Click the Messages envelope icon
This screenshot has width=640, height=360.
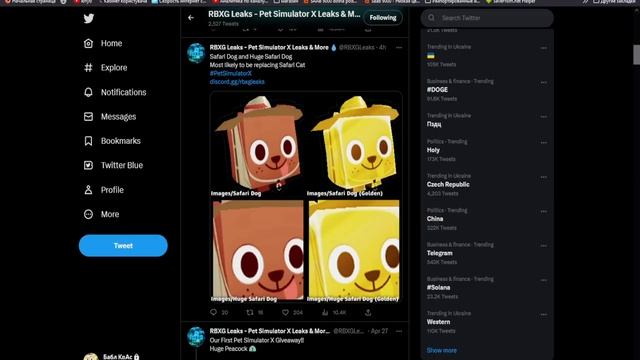click(88, 117)
